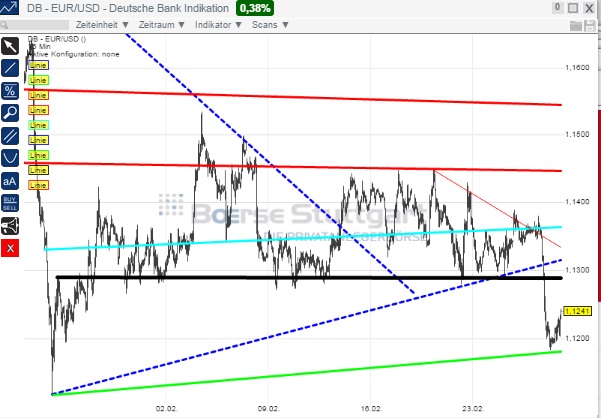Screen dimensions: 601x418
Task: Click the red X delete drawings button
Action: pos(10,248)
